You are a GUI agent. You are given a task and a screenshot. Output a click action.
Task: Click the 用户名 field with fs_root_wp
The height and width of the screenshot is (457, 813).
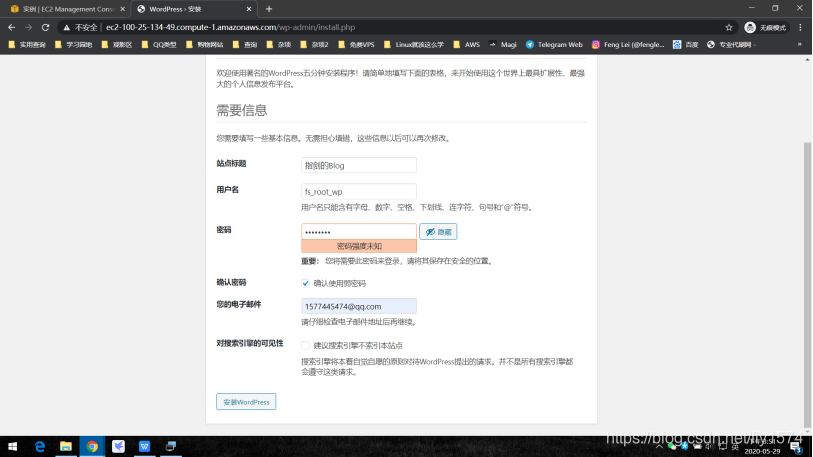pos(359,191)
